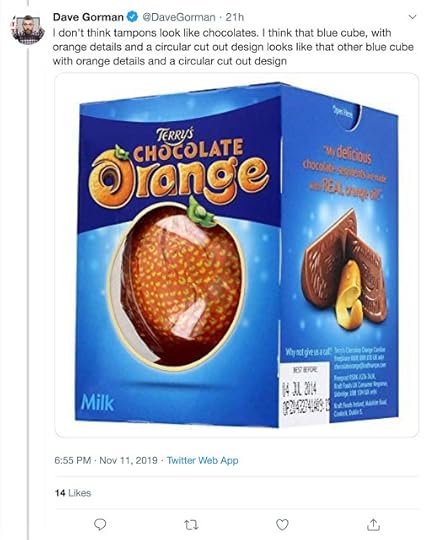This screenshot has height=540, width=429.
Task: Click the chocolate segments picture on box side
Action: [344, 272]
